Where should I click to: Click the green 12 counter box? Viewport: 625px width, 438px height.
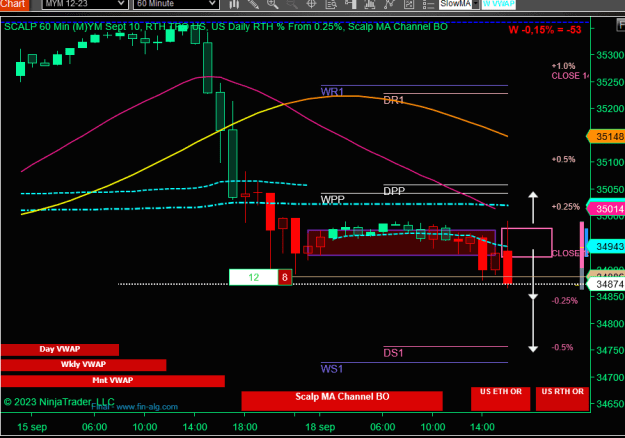point(254,277)
